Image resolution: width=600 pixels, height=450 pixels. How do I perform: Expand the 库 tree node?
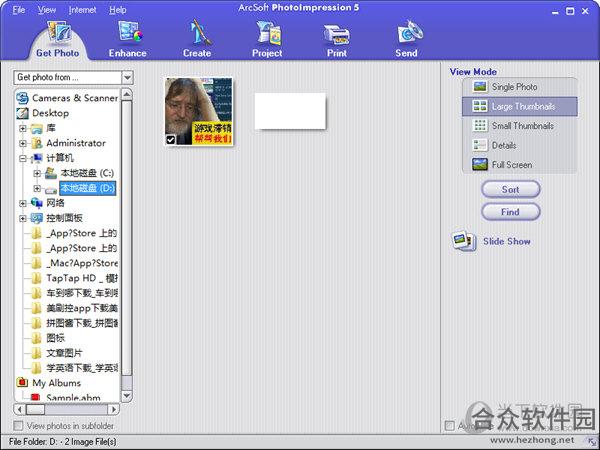tap(23, 128)
